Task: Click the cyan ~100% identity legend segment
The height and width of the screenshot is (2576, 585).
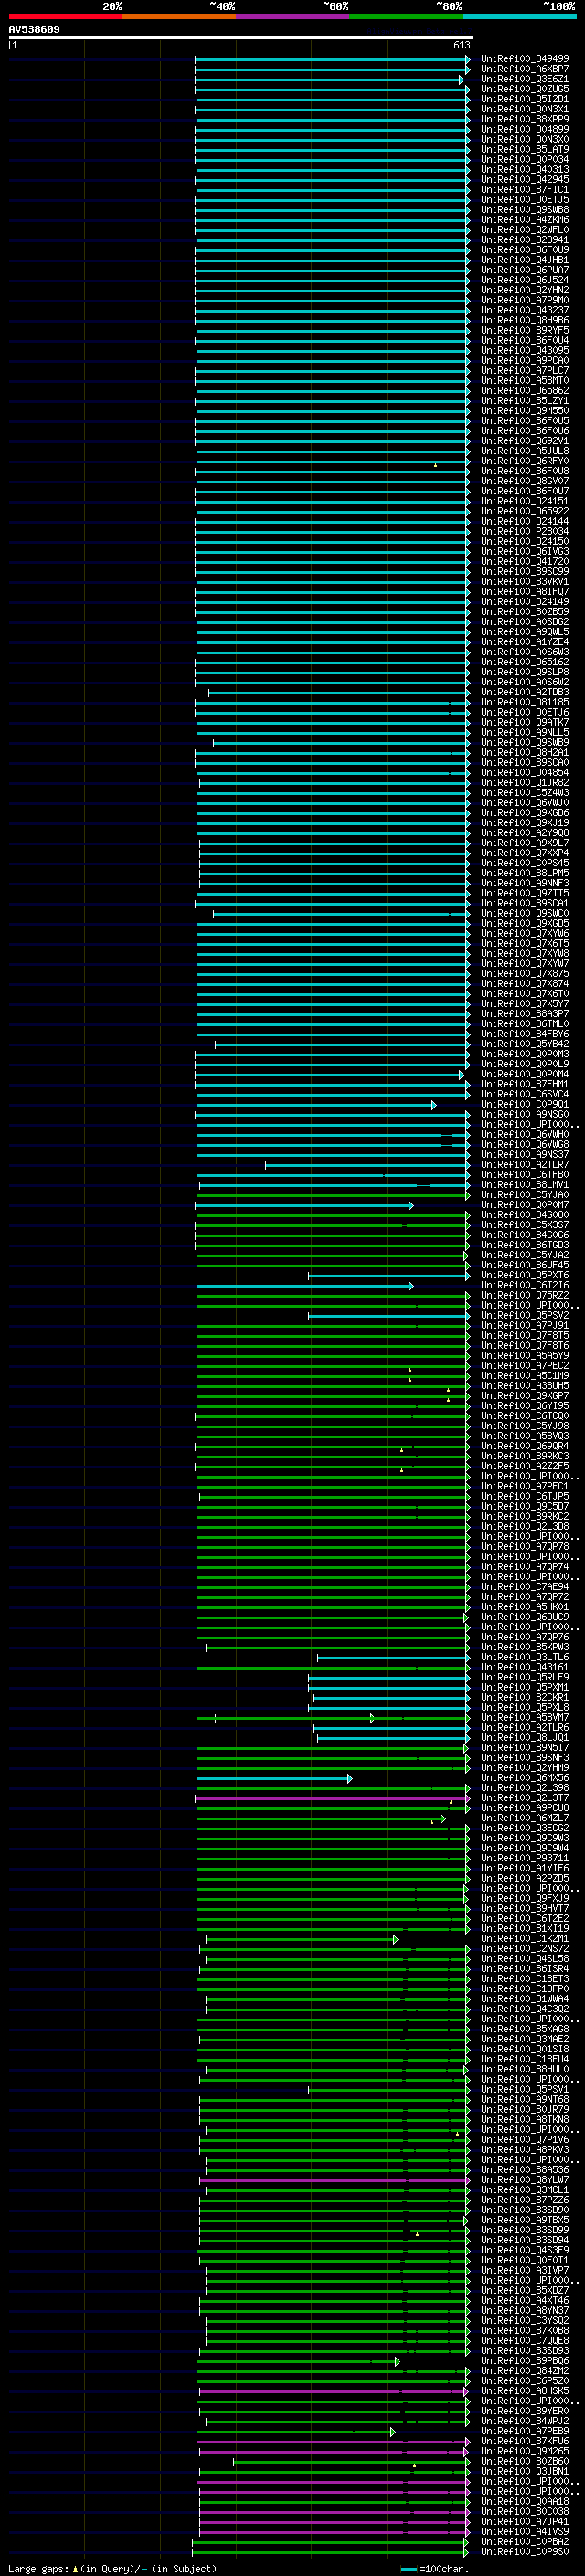Action: pos(520,16)
